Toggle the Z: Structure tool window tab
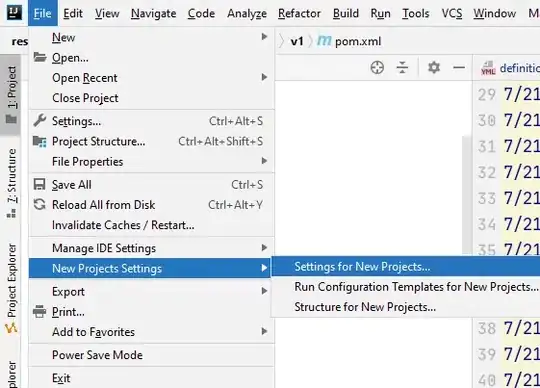Screen dimensions: 540x388 (x=11, y=182)
